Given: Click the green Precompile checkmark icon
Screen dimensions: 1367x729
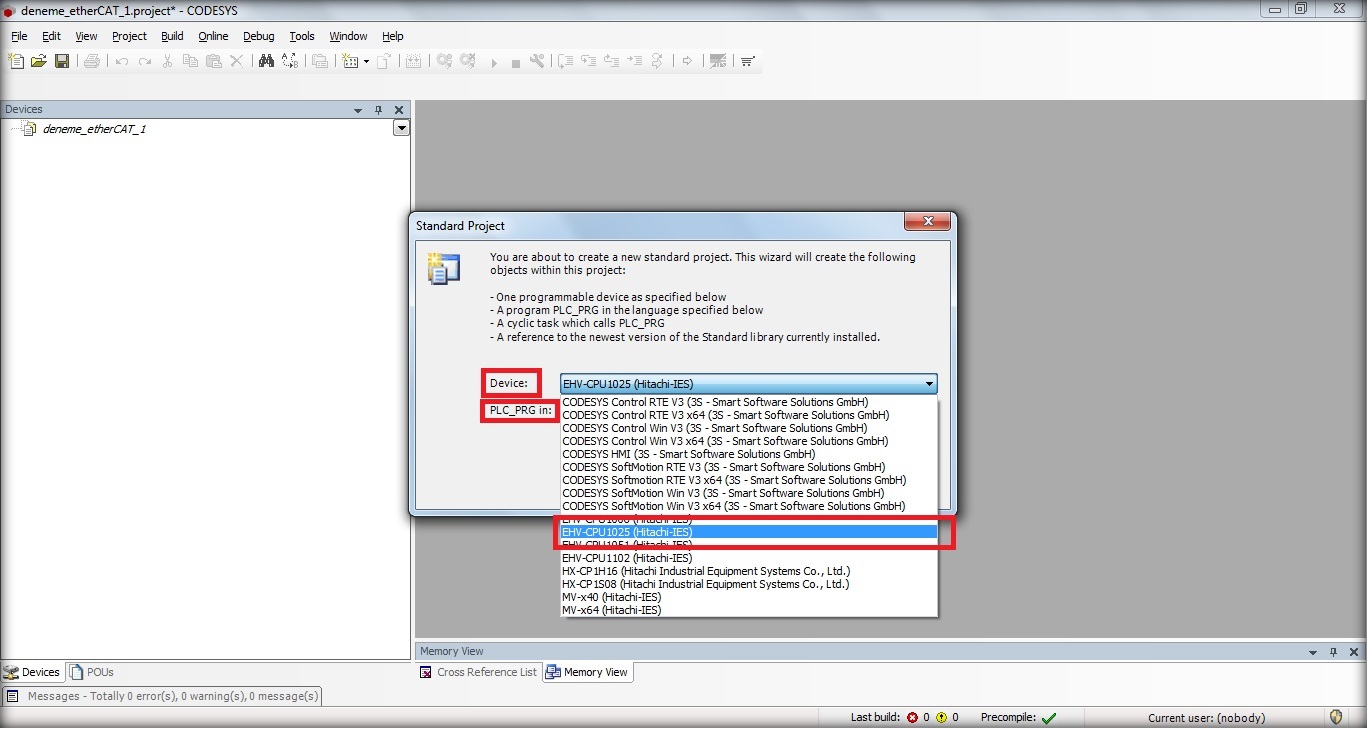Looking at the screenshot, I should (1048, 718).
